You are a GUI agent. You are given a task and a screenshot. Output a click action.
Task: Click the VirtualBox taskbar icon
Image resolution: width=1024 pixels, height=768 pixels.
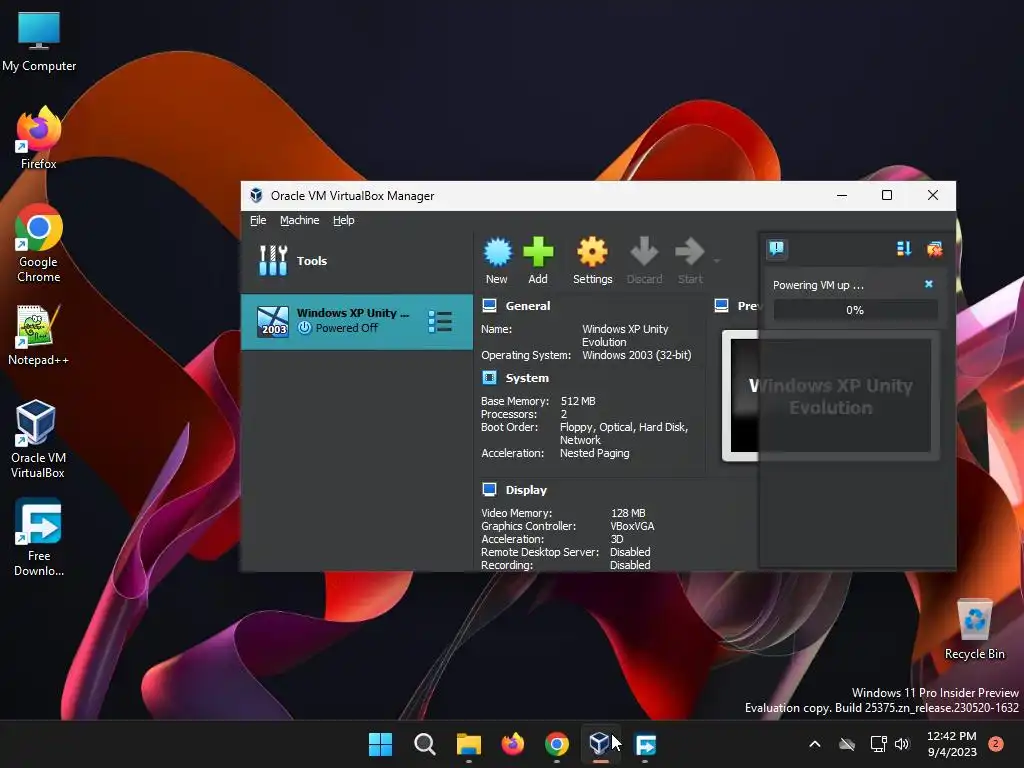[600, 744]
